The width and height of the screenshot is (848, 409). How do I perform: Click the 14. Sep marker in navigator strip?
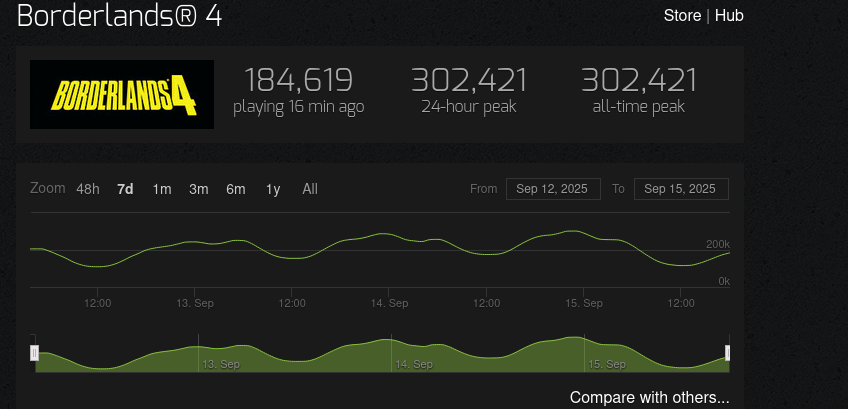click(x=414, y=365)
